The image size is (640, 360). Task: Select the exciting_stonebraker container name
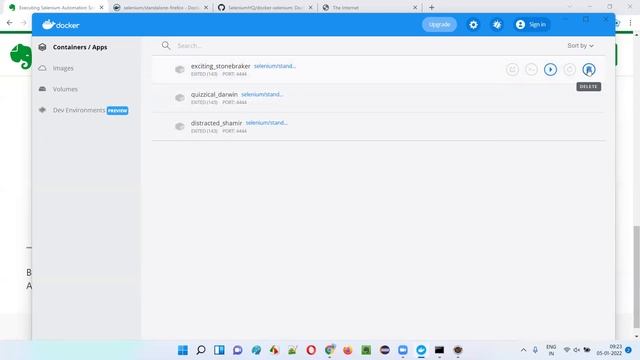(220, 66)
